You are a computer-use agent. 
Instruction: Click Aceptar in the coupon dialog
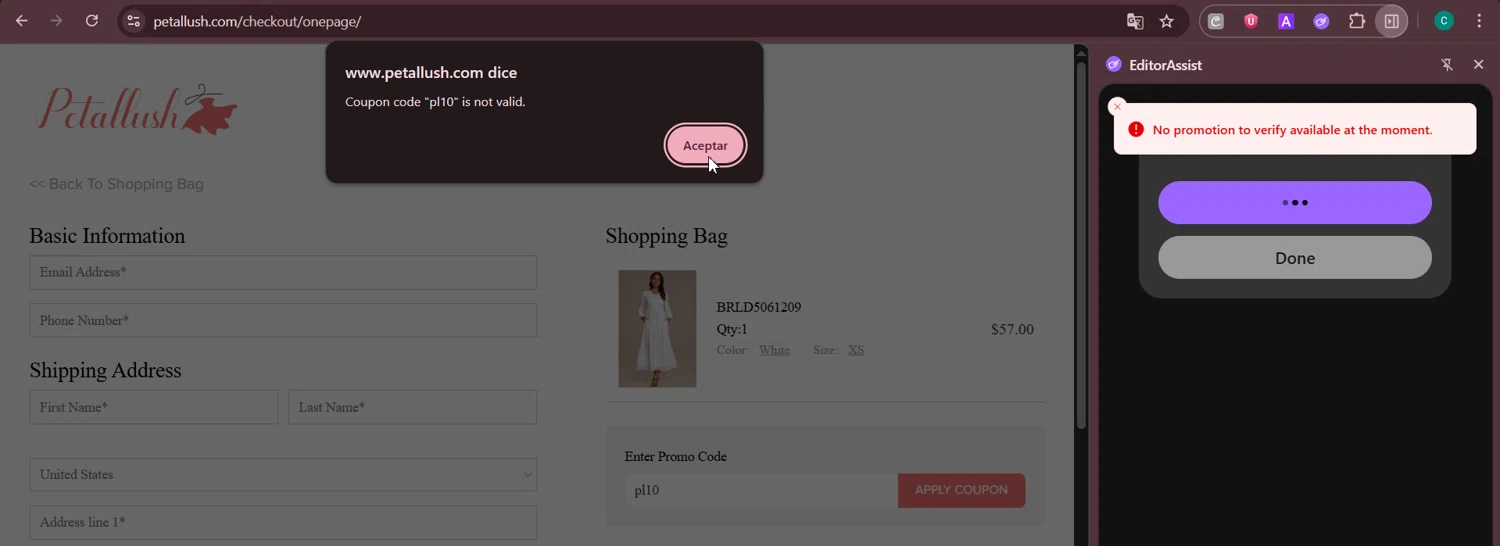click(705, 145)
